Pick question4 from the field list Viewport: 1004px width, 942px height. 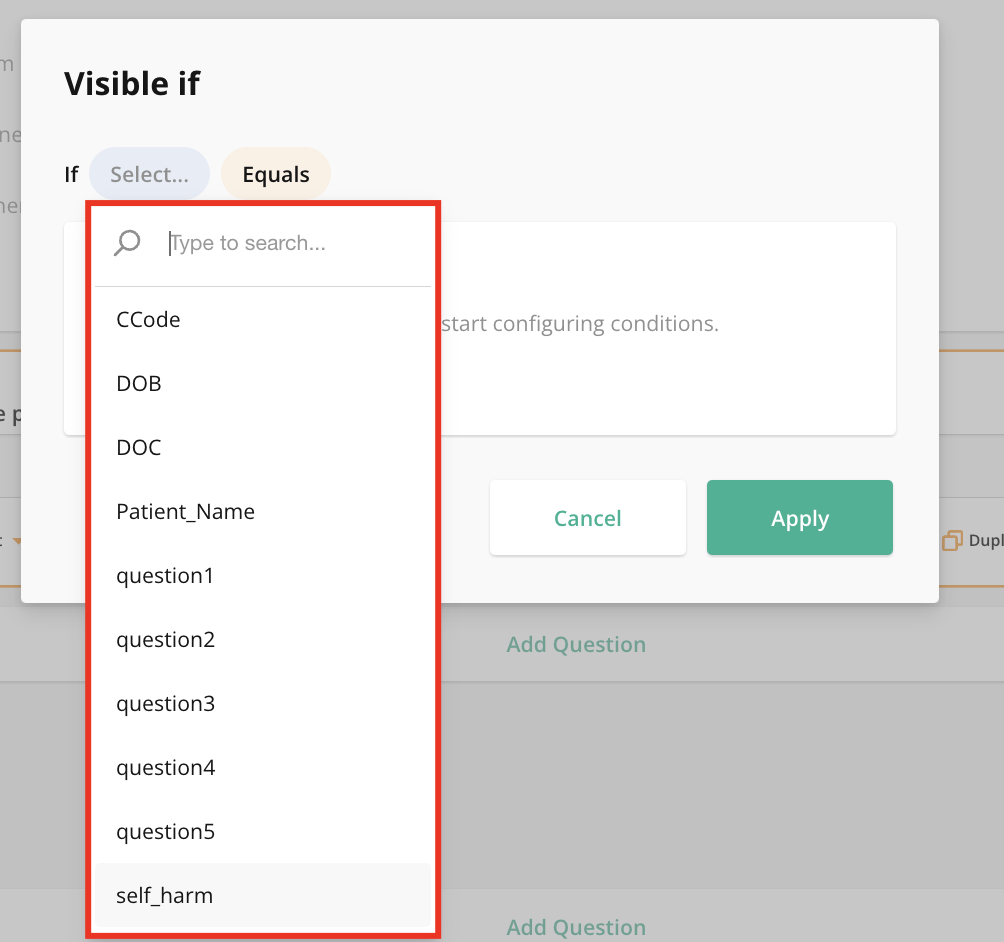click(x=165, y=767)
